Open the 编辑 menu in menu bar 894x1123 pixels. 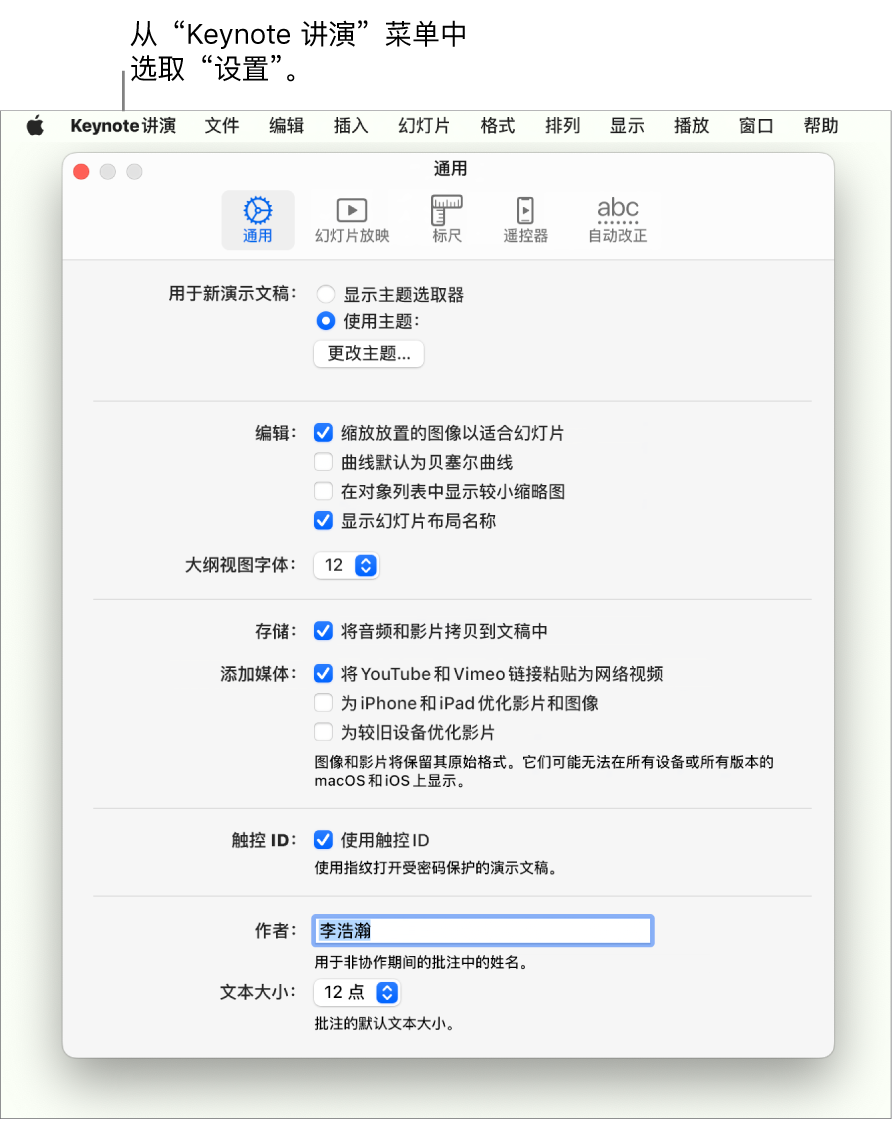[x=287, y=126]
